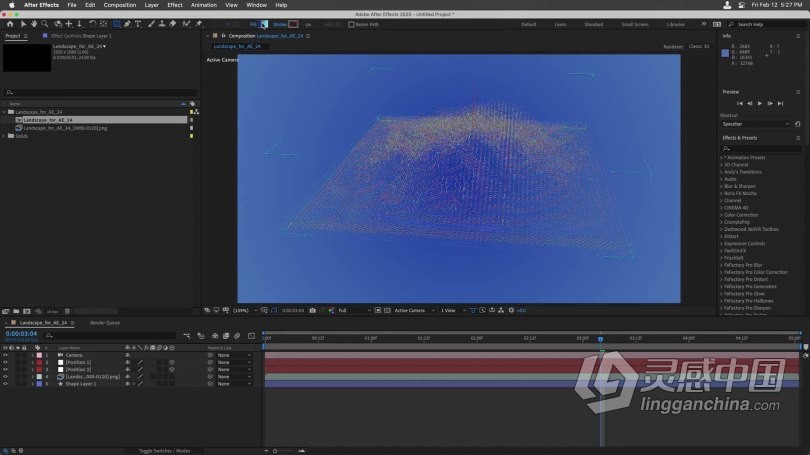Open the Animation menu

click(x=204, y=5)
